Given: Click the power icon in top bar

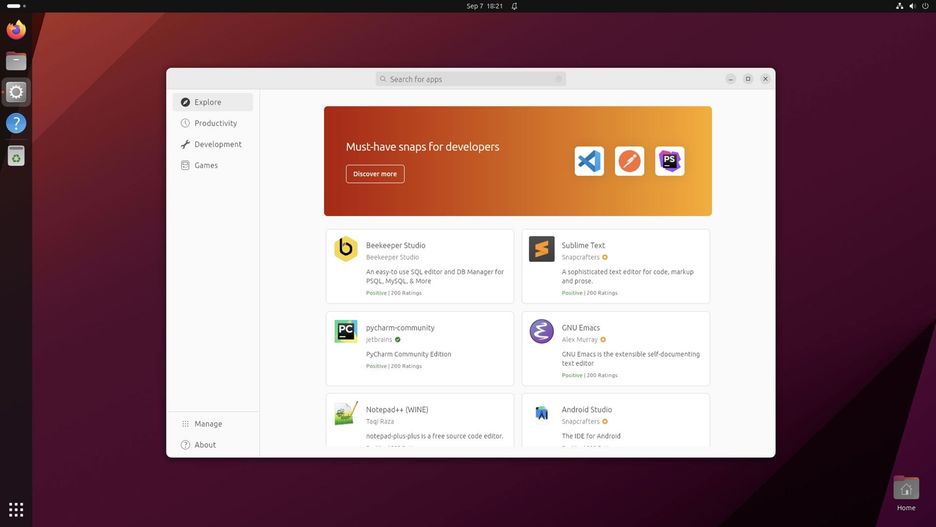Looking at the screenshot, I should pos(925,6).
